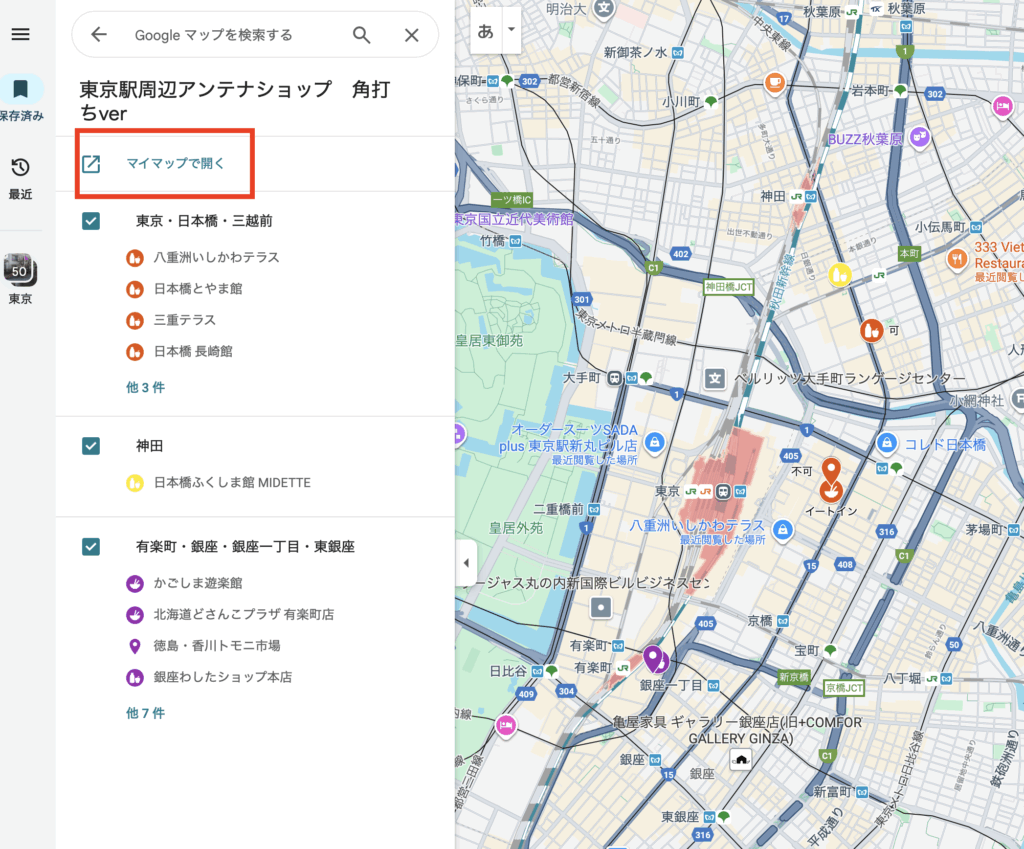Screen dimensions: 1024x849
Task: Select 八重洲いしかわテラス in the list
Action: 216,258
